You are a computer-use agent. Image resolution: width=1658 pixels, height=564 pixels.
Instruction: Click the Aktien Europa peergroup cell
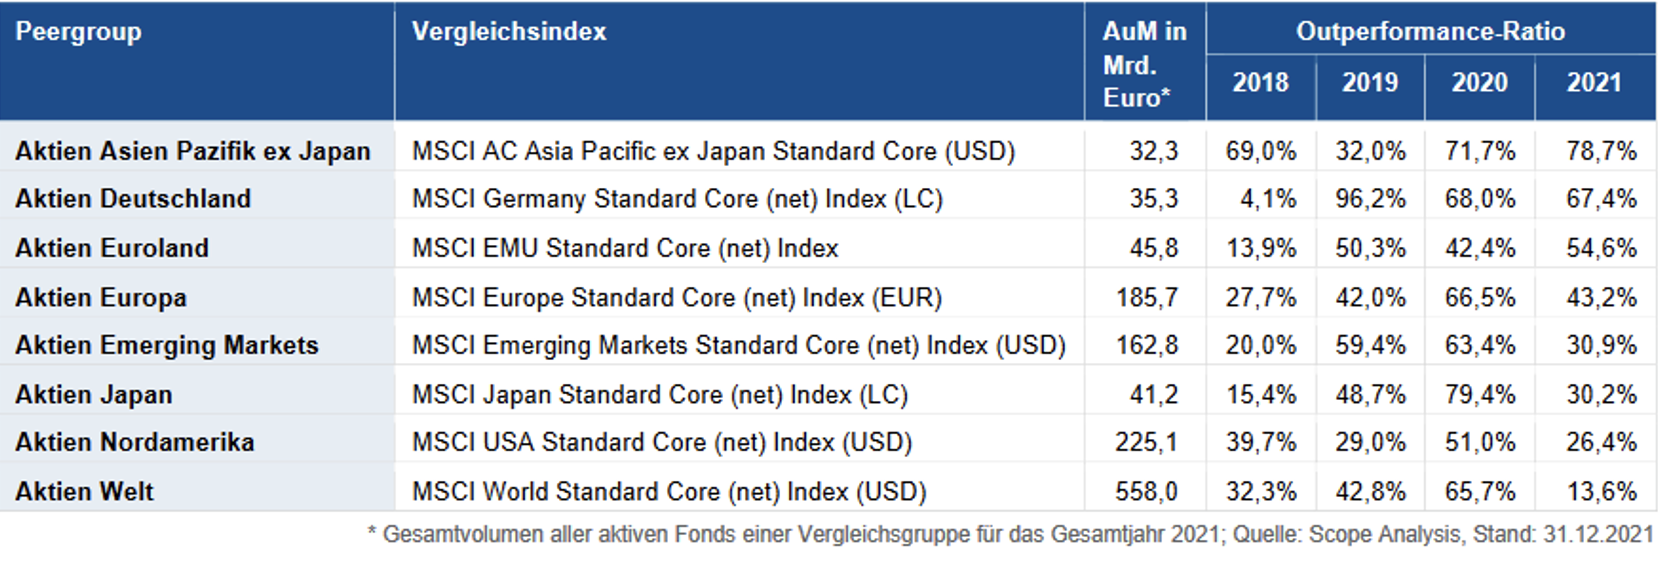tap(101, 298)
